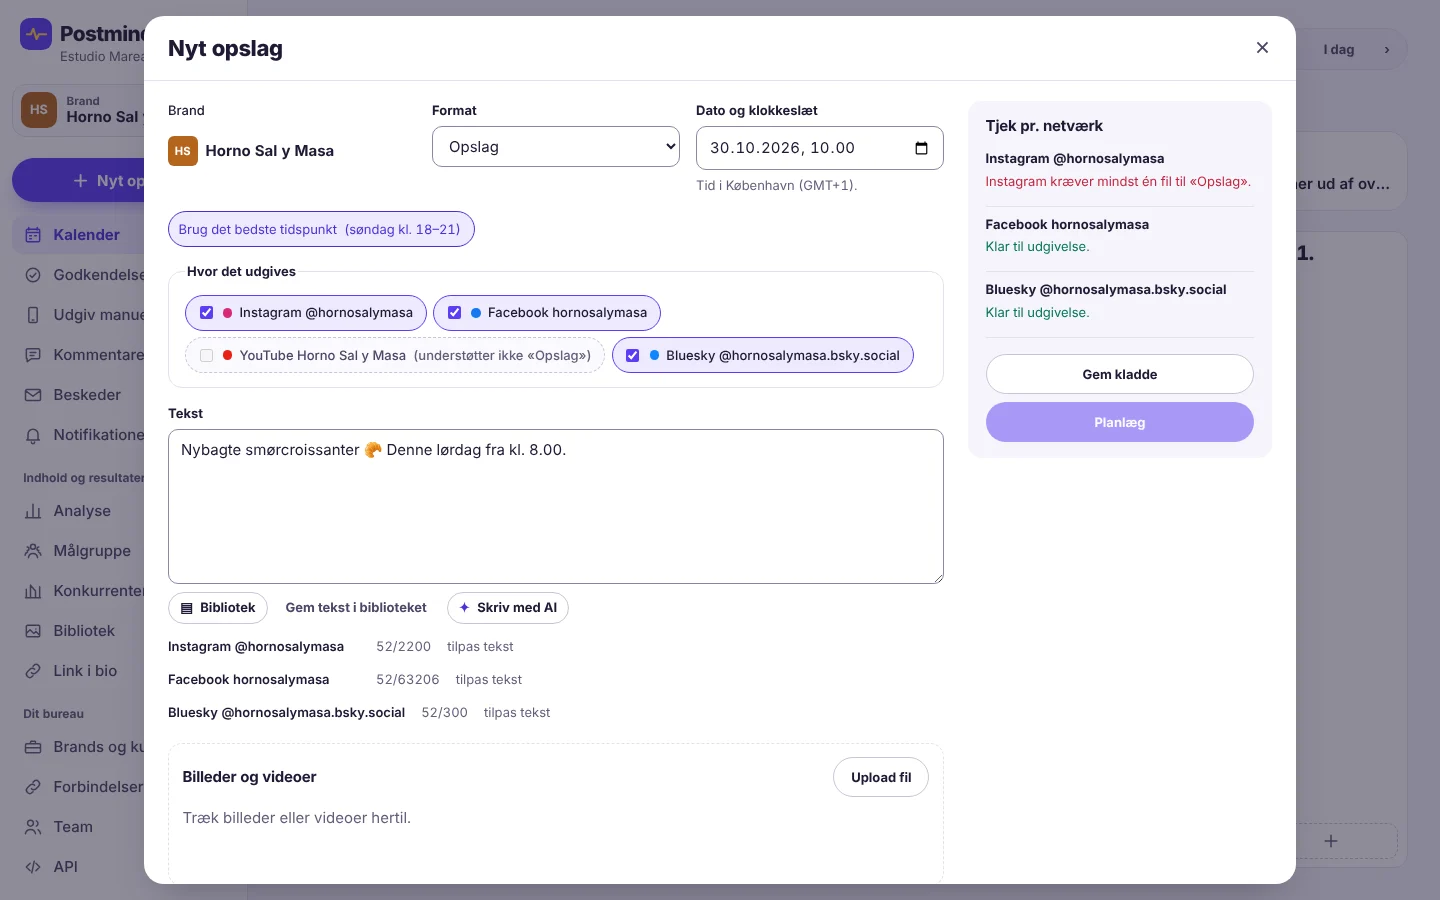Open Bibliotek button below text area
This screenshot has width=1440, height=900.
point(218,608)
